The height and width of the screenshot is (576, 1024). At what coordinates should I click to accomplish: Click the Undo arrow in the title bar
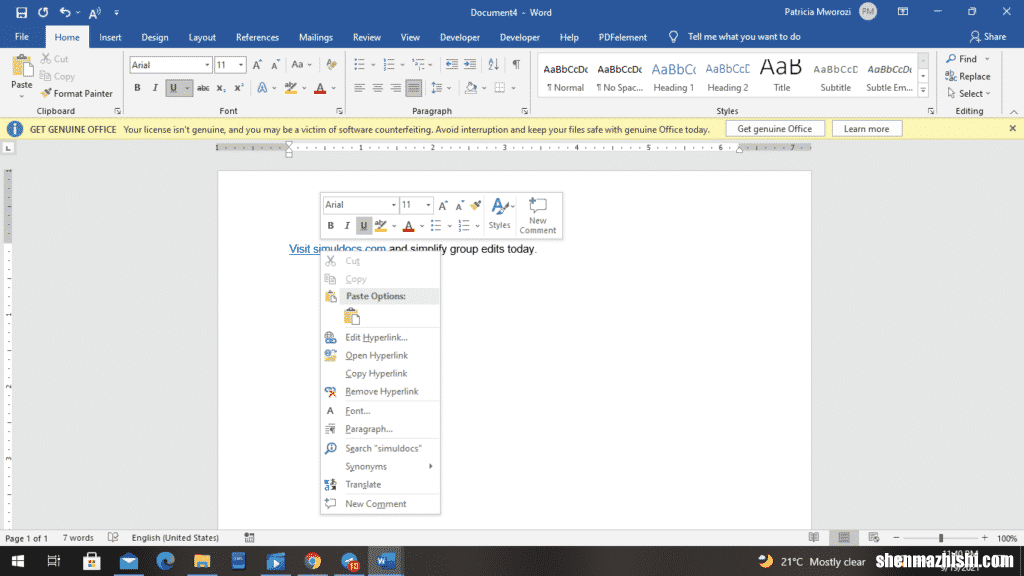(x=65, y=12)
